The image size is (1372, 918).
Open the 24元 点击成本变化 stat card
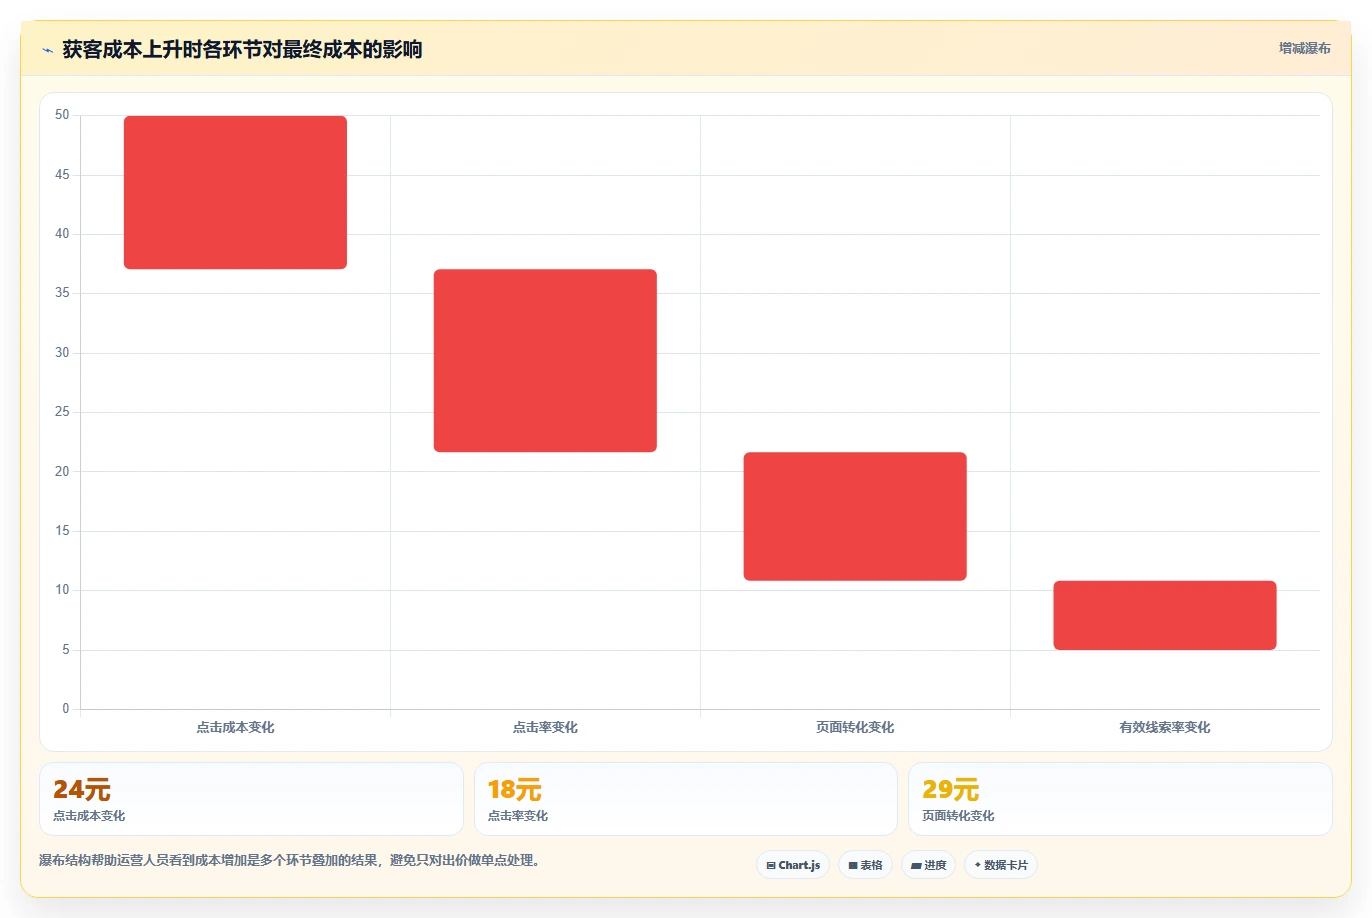(251, 799)
